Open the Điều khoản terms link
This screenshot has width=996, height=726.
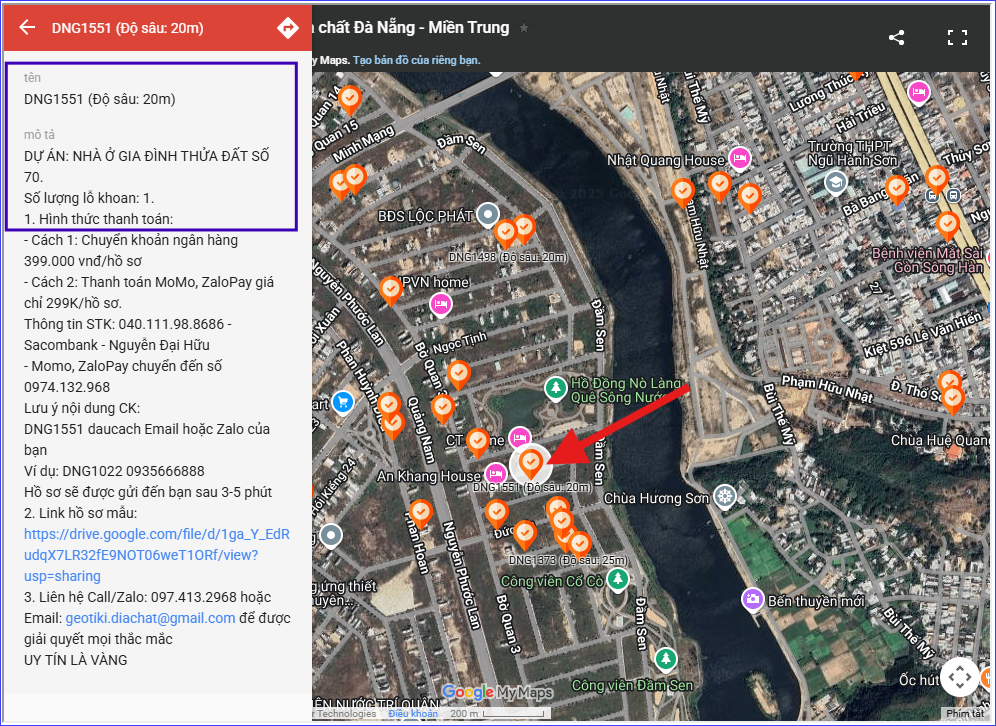[413, 713]
